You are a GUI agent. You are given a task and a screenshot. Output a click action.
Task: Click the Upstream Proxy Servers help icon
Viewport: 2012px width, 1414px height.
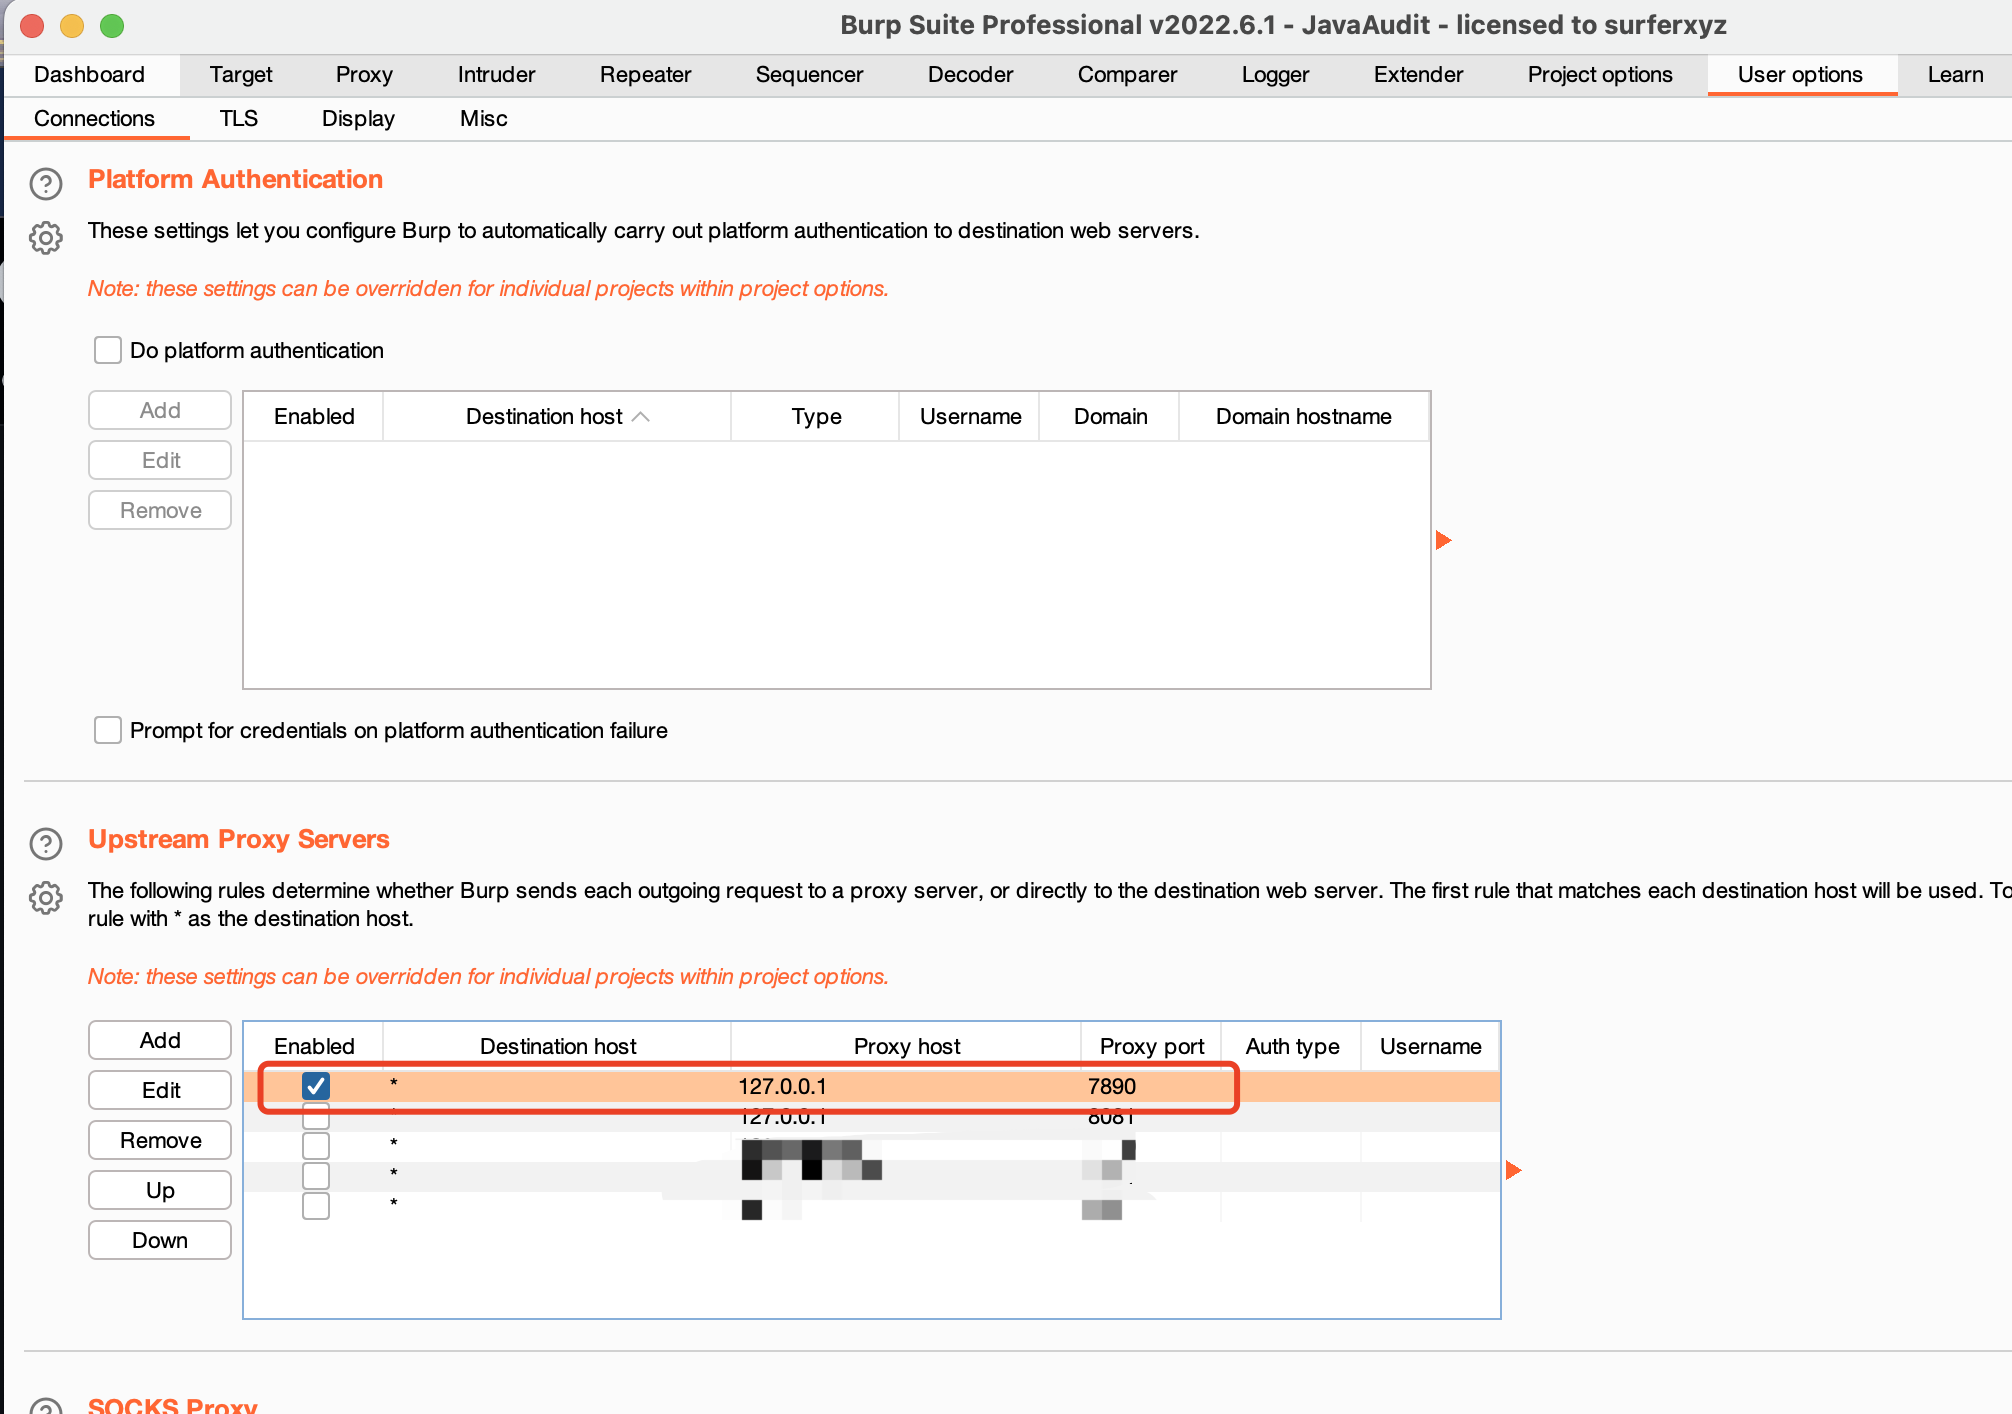(46, 844)
